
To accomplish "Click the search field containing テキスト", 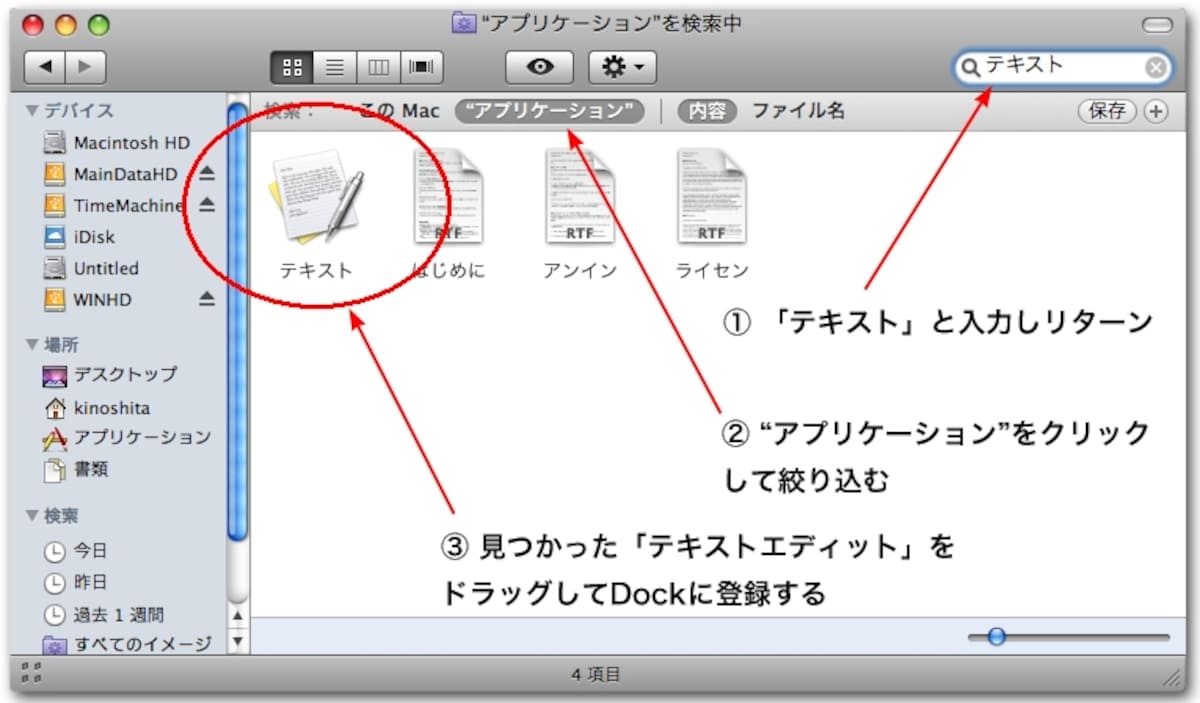I will 1062,67.
